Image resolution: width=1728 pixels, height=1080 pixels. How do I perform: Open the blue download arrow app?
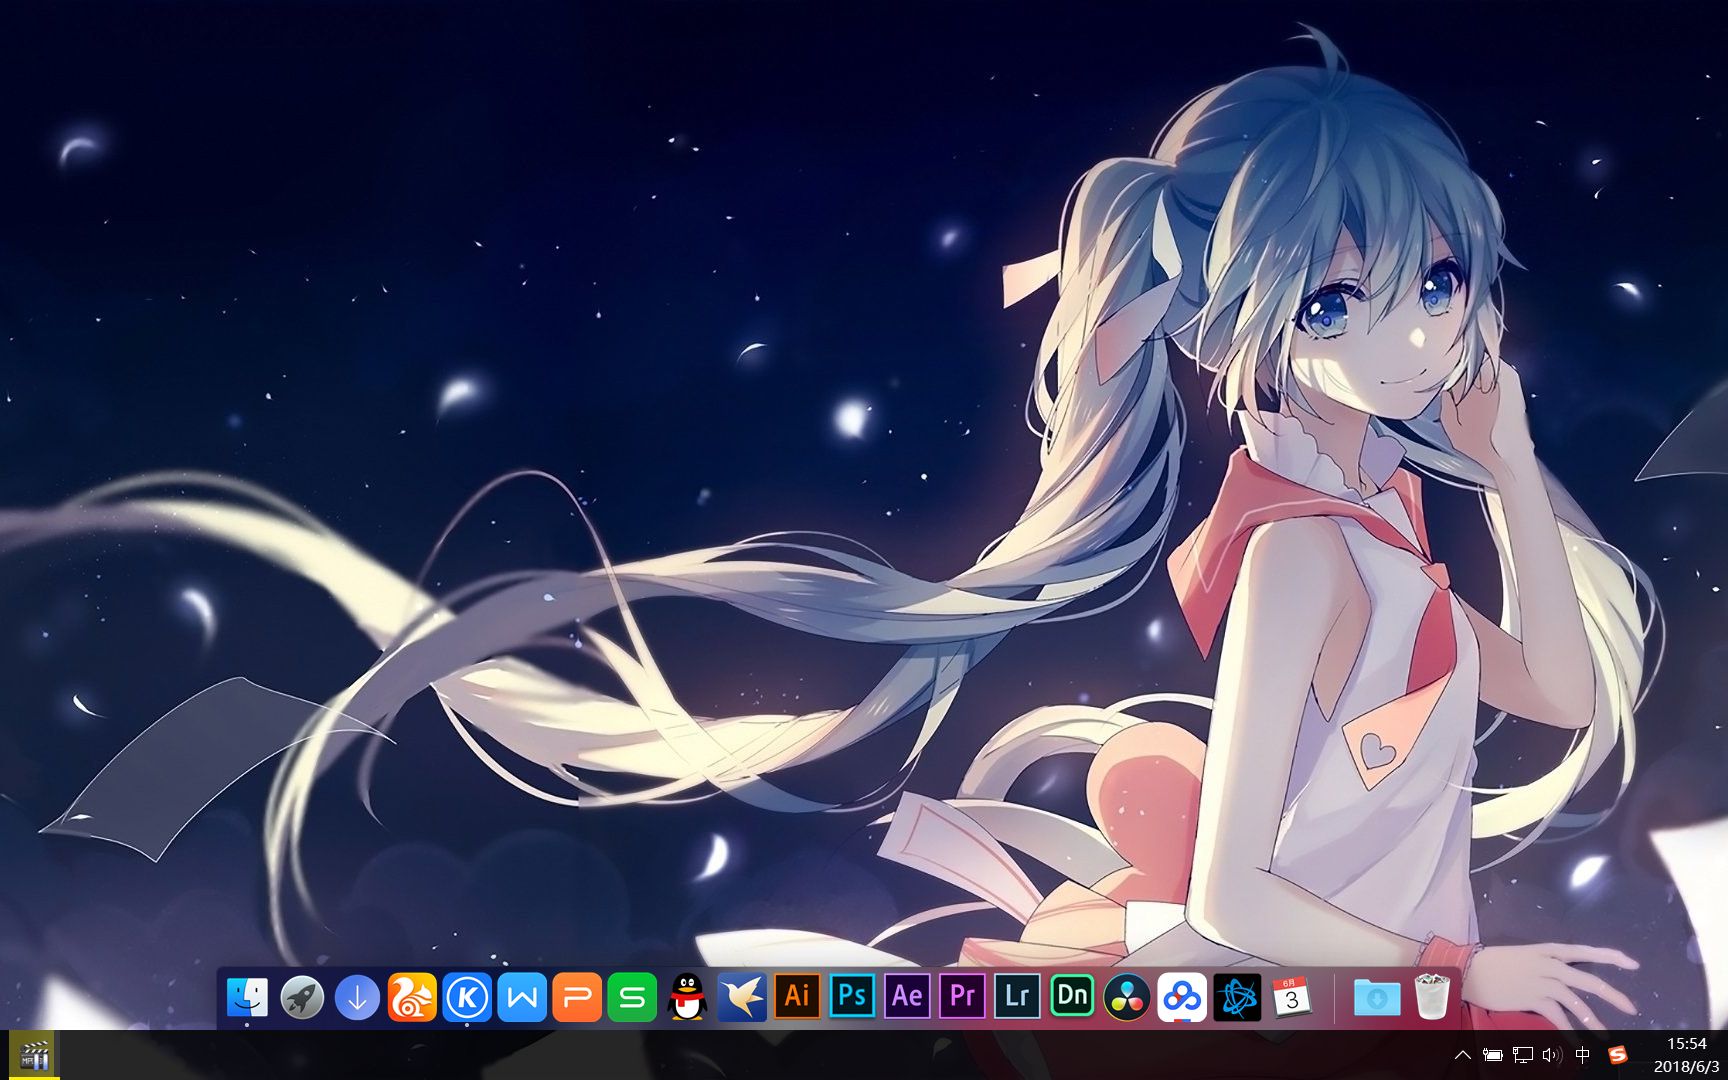(357, 997)
